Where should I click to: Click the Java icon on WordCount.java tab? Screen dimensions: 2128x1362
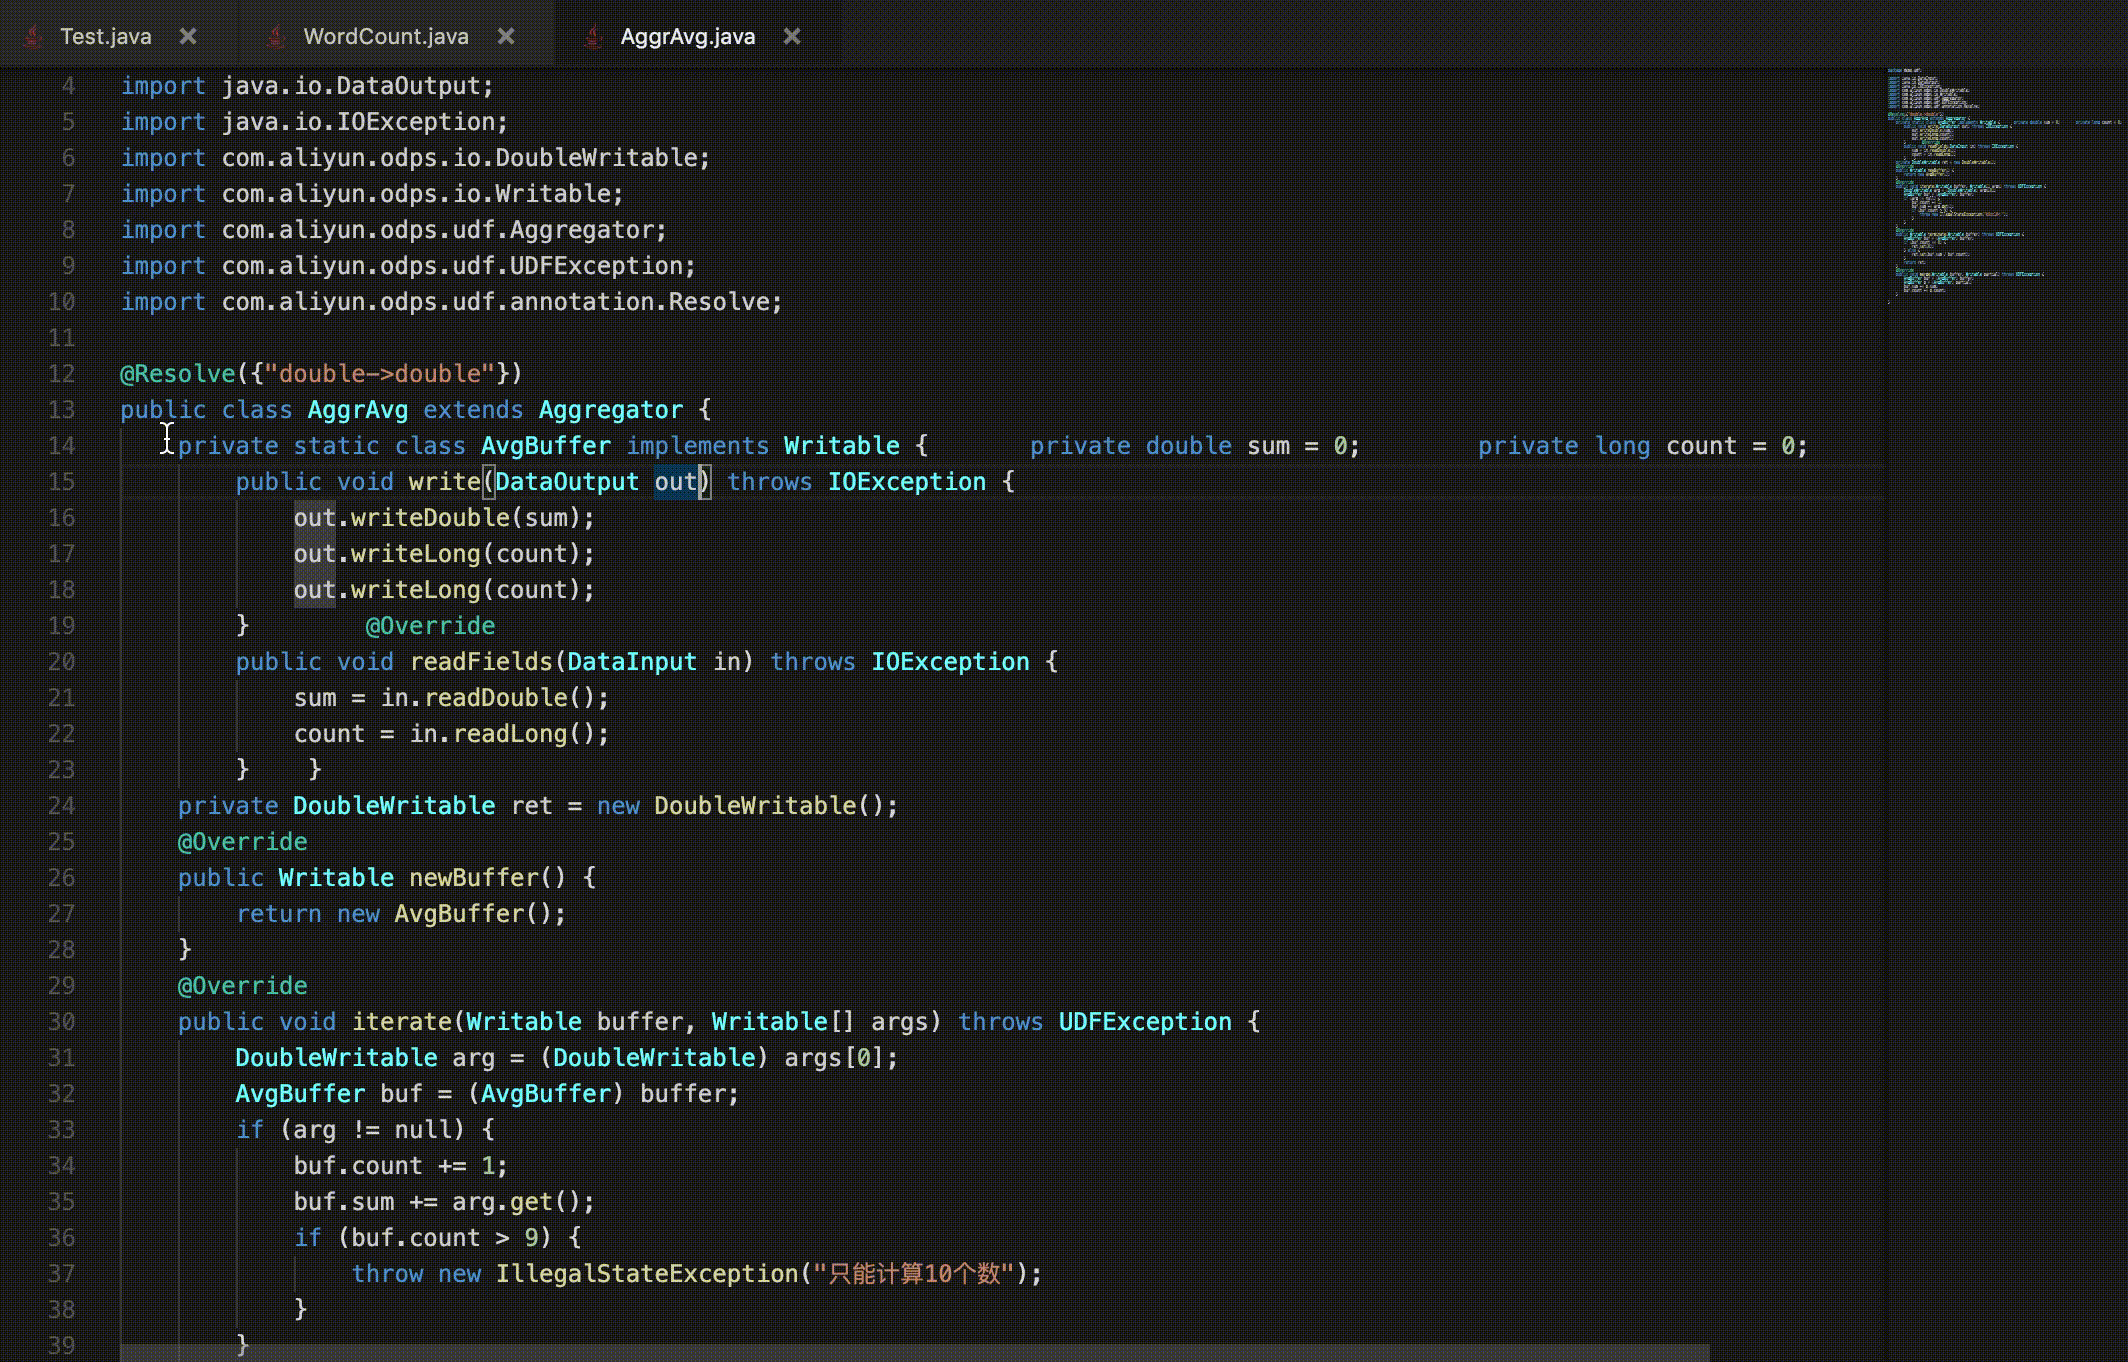[276, 37]
